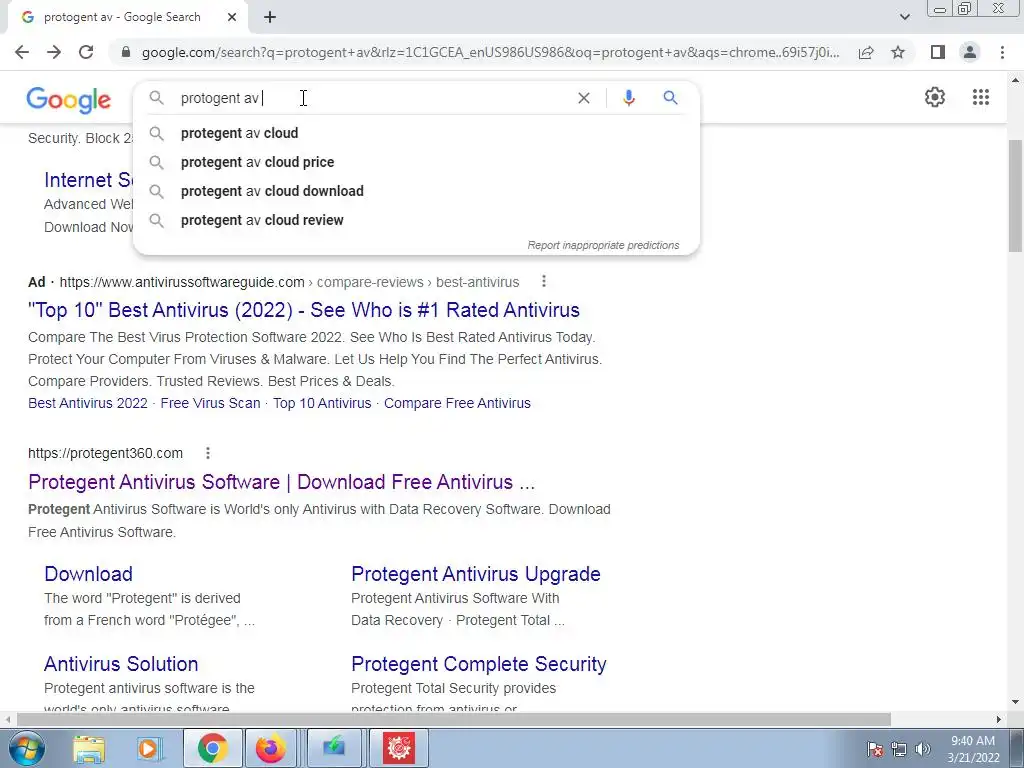Click the horizontal scrollbar thumb
Viewport: 1024px width, 768px height.
454,719
